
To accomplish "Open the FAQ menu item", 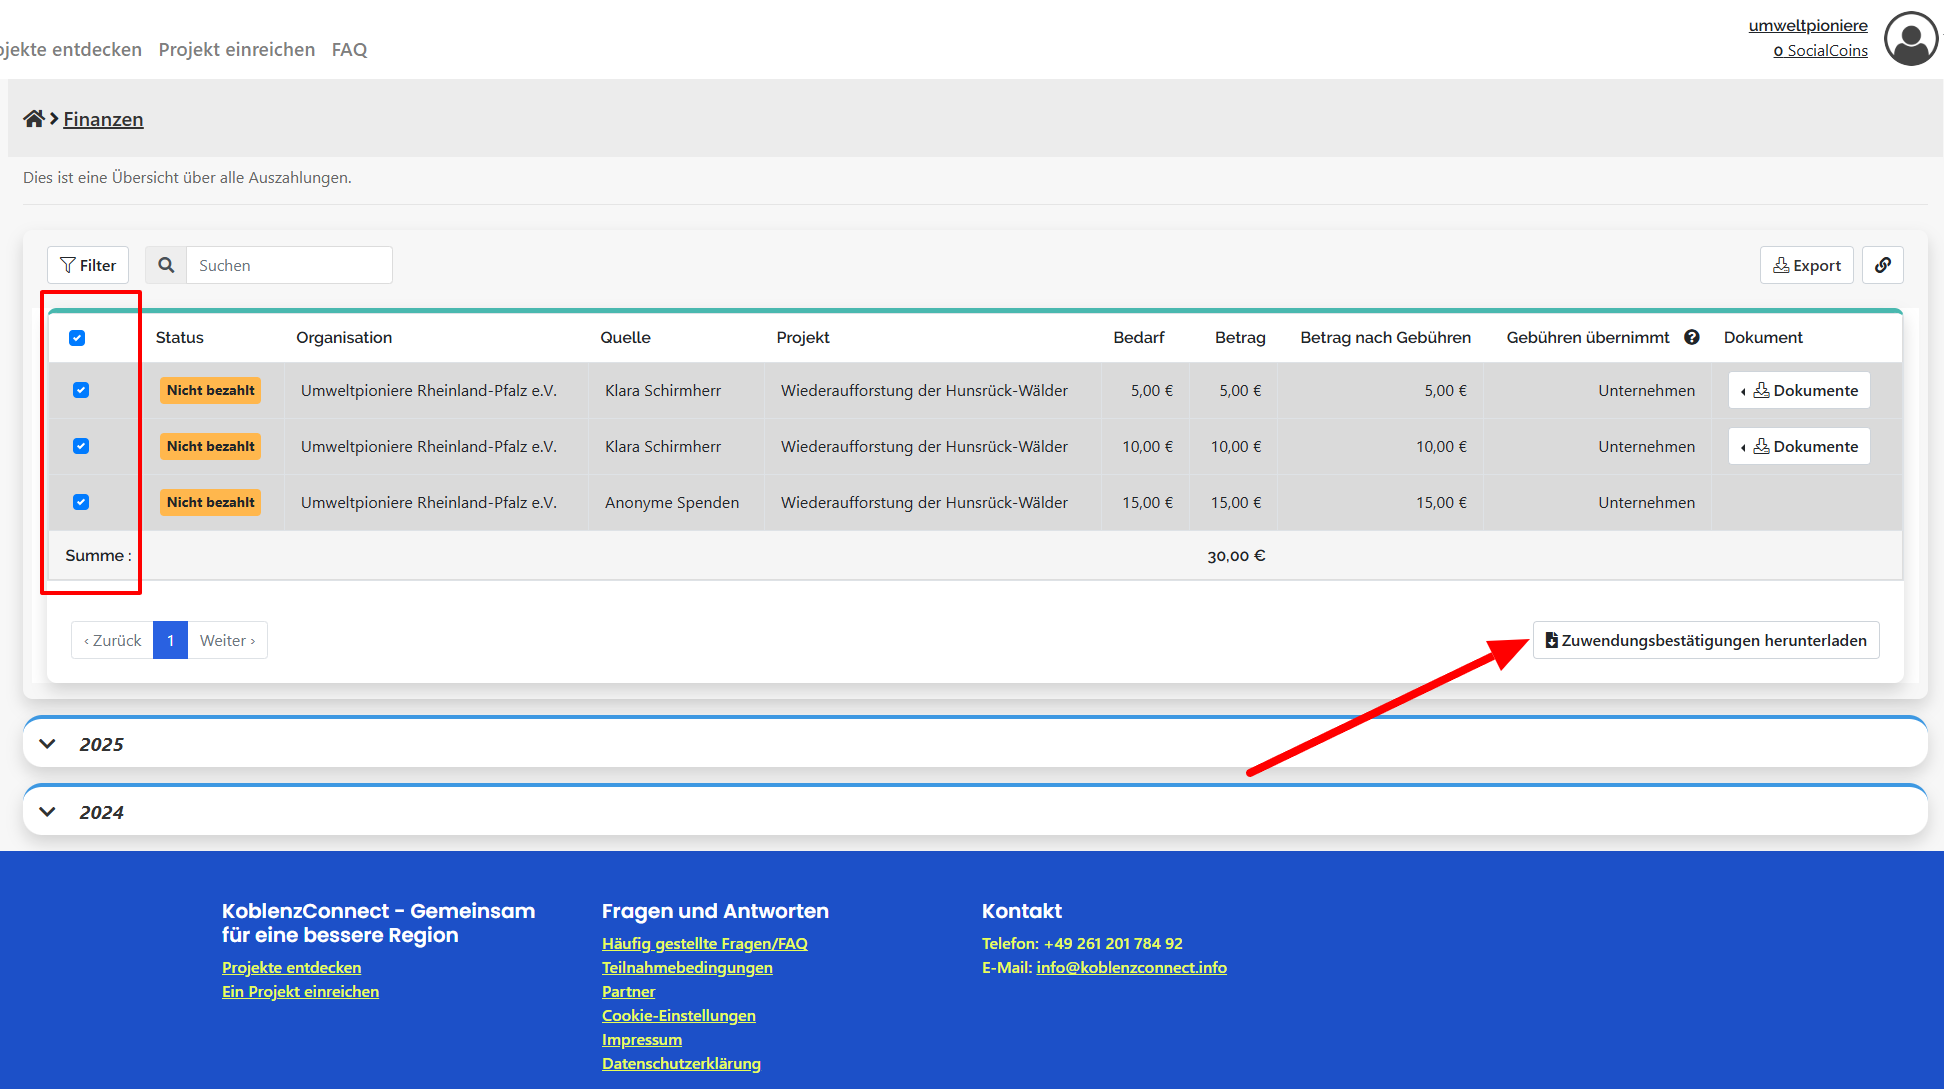I will (349, 49).
